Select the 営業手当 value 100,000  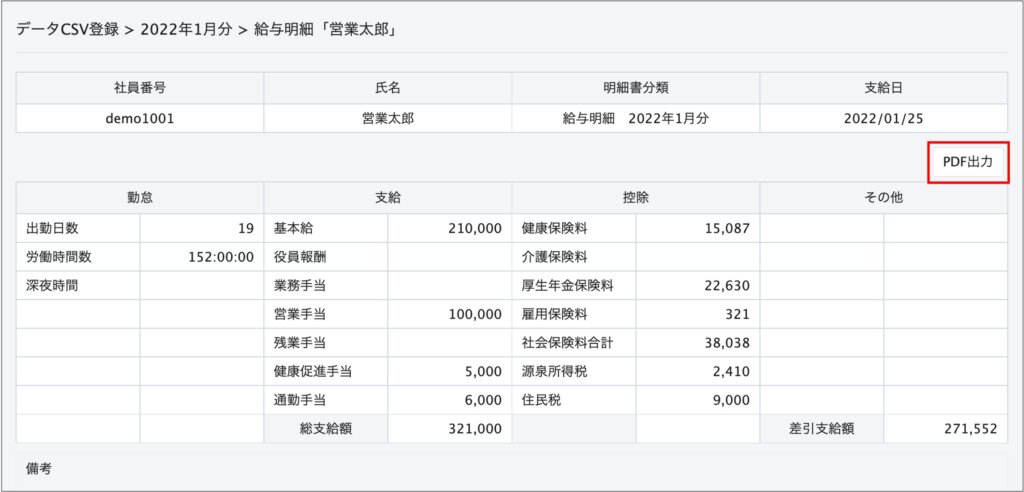click(x=475, y=314)
